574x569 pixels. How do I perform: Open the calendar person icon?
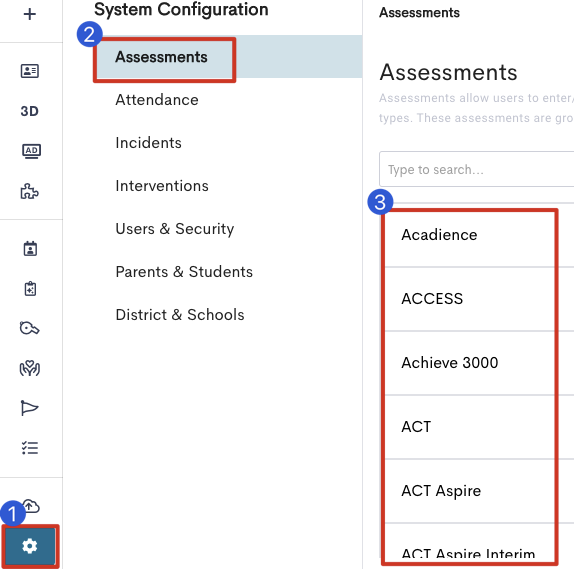pyautogui.click(x=30, y=249)
